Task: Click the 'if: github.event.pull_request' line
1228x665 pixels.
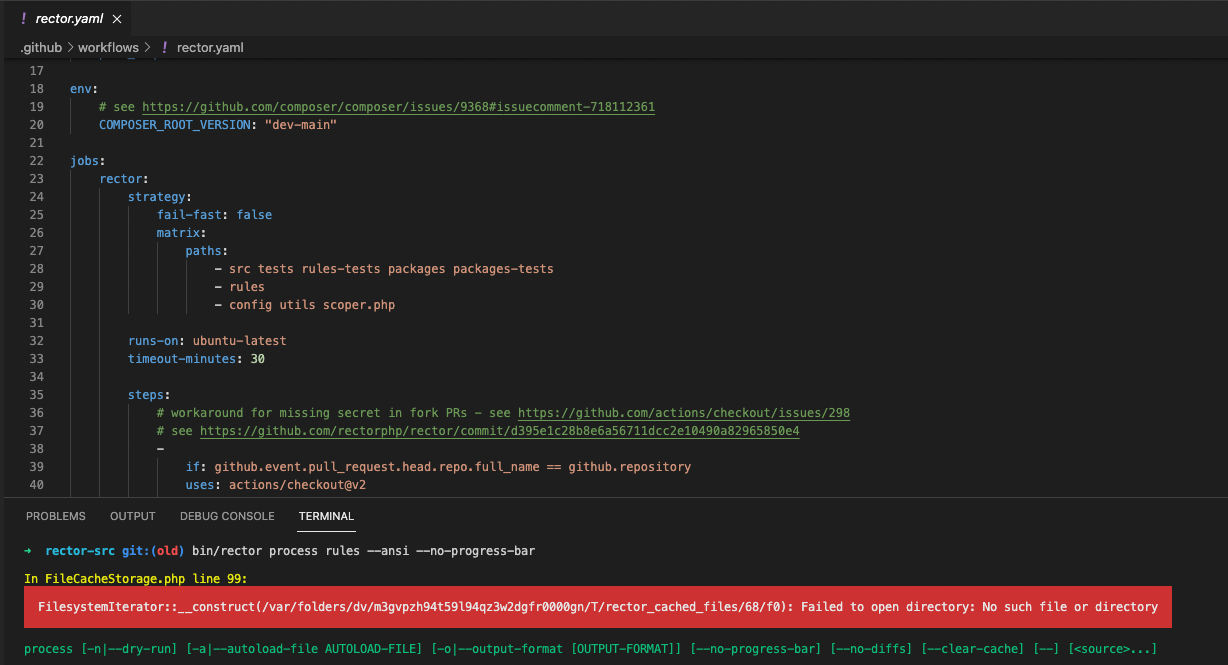Action: [x=438, y=467]
